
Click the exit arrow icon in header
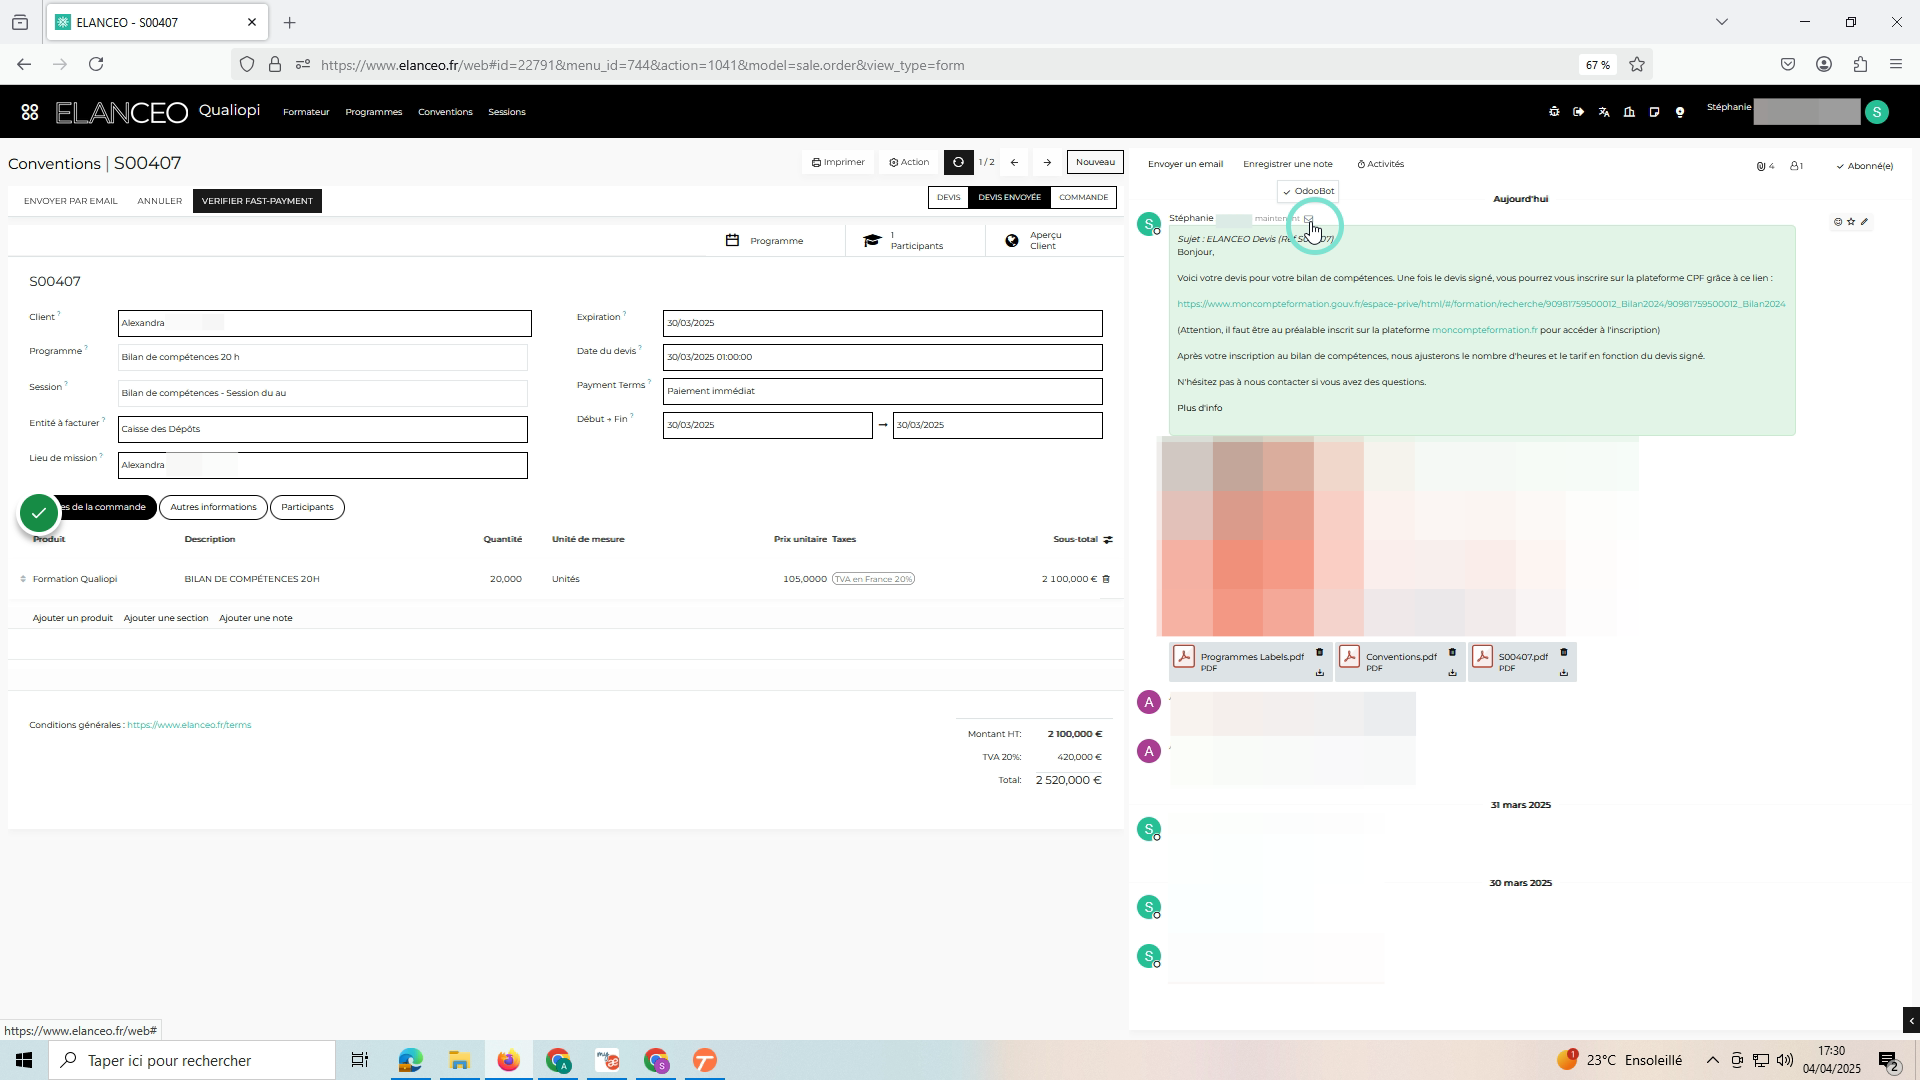(1579, 112)
